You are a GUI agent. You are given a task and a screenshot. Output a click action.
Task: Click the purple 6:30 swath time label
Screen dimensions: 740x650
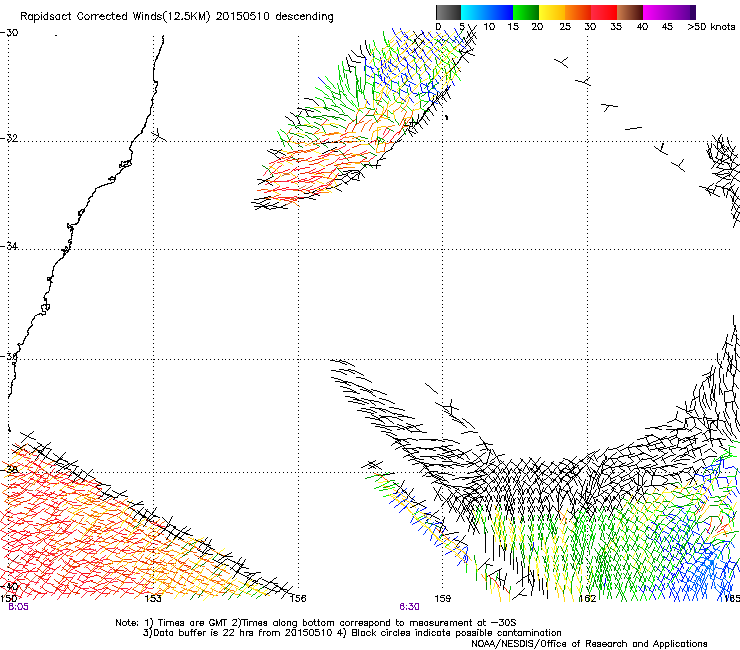pos(409,607)
